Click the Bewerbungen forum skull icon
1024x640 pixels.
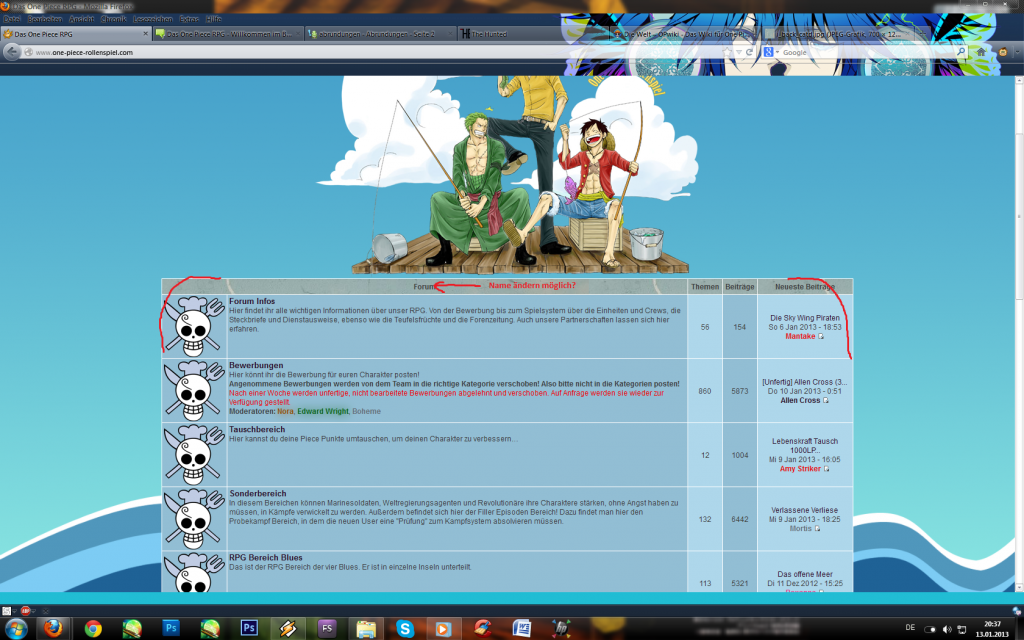click(x=194, y=391)
